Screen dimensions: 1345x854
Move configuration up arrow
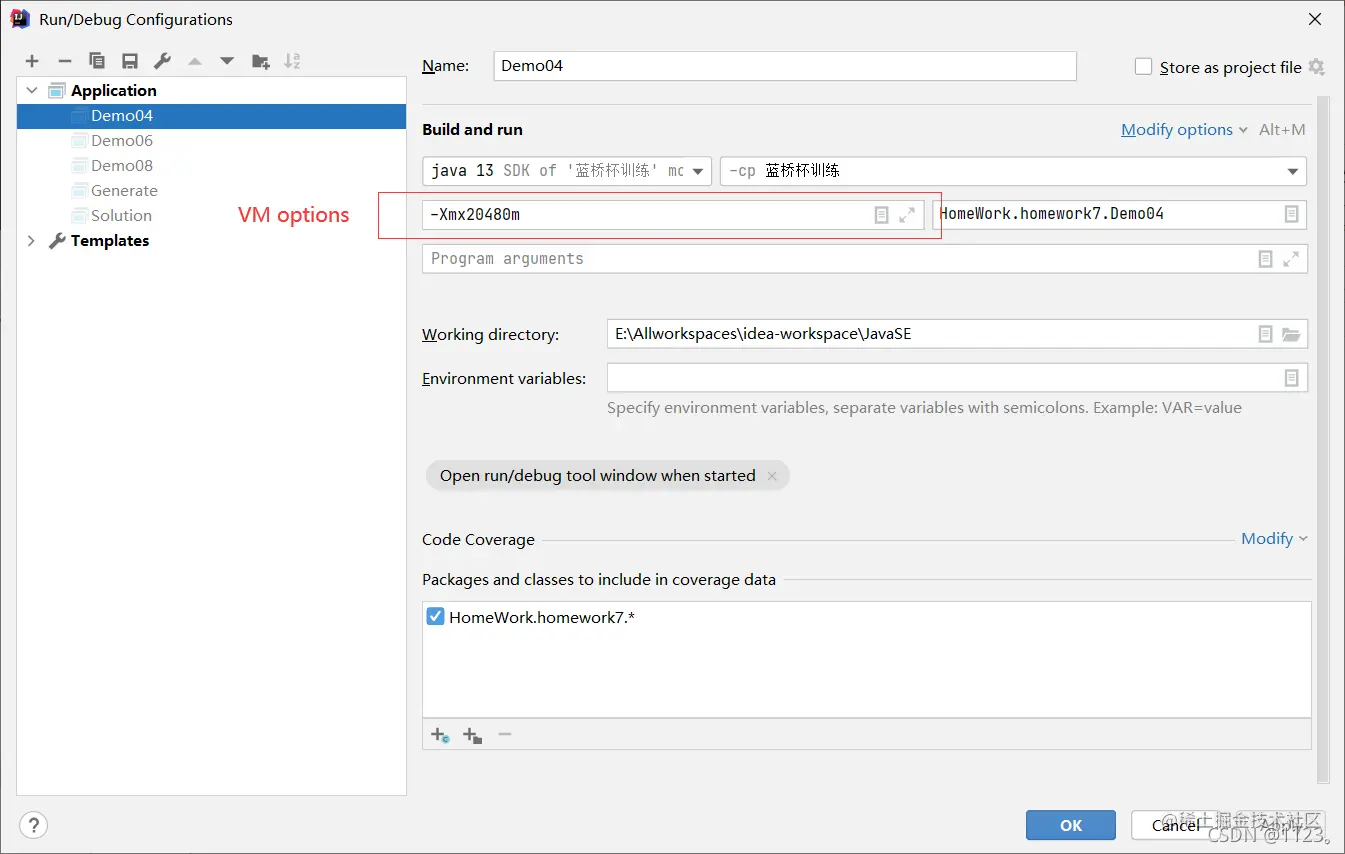click(195, 61)
